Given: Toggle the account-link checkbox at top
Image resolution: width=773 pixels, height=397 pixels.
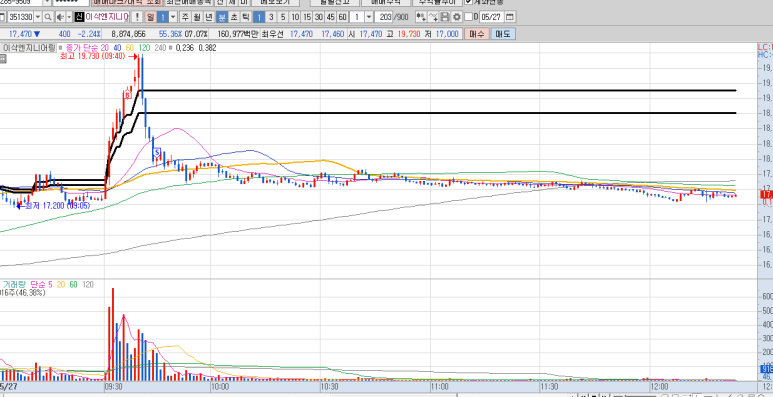Looking at the screenshot, I should click(468, 1).
